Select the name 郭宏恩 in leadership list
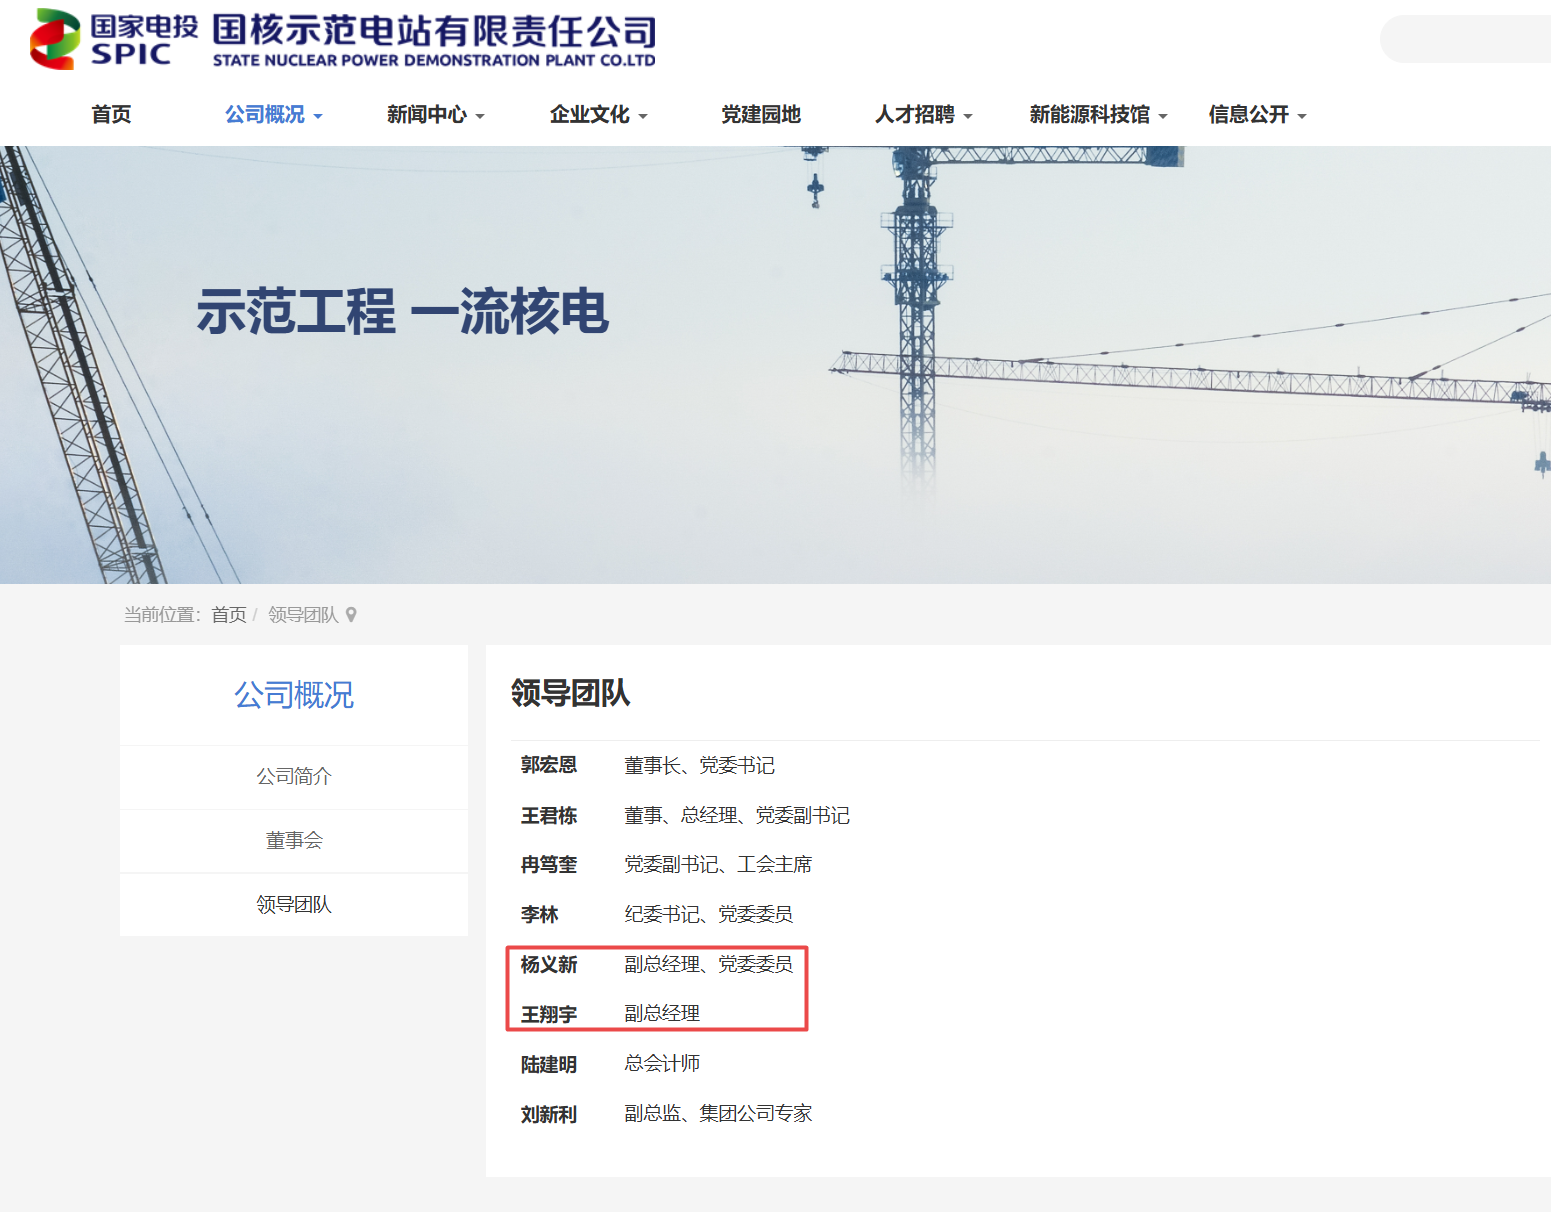 point(549,766)
